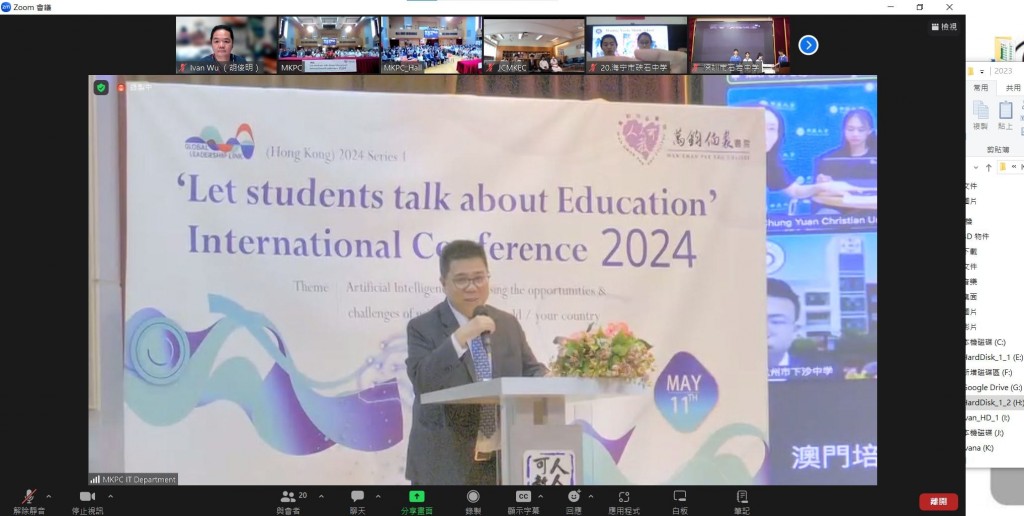Expand video options arrow beside camera
The image size is (1024, 516).
point(110,496)
